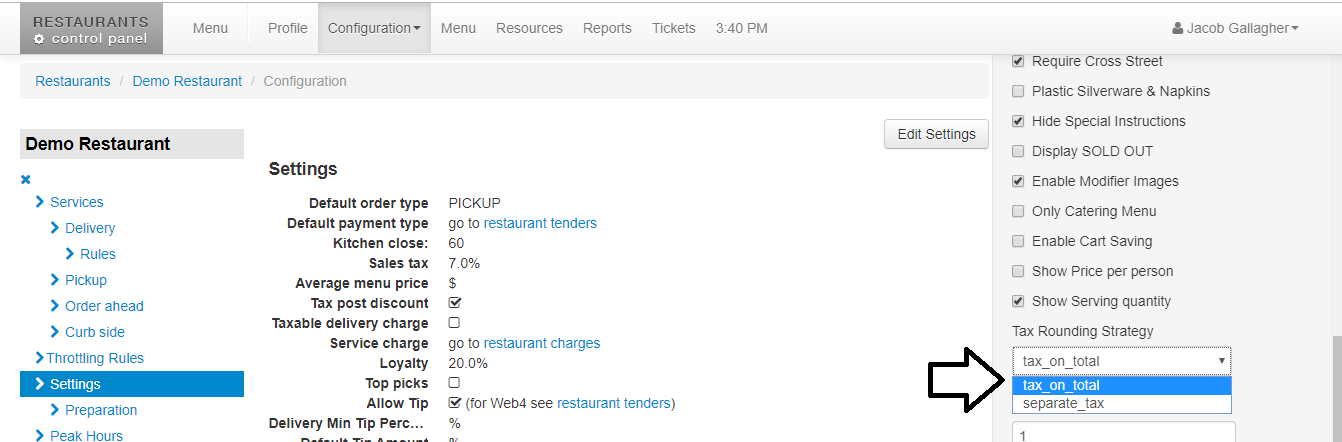Check the Display SOLD OUT option

coord(1018,151)
